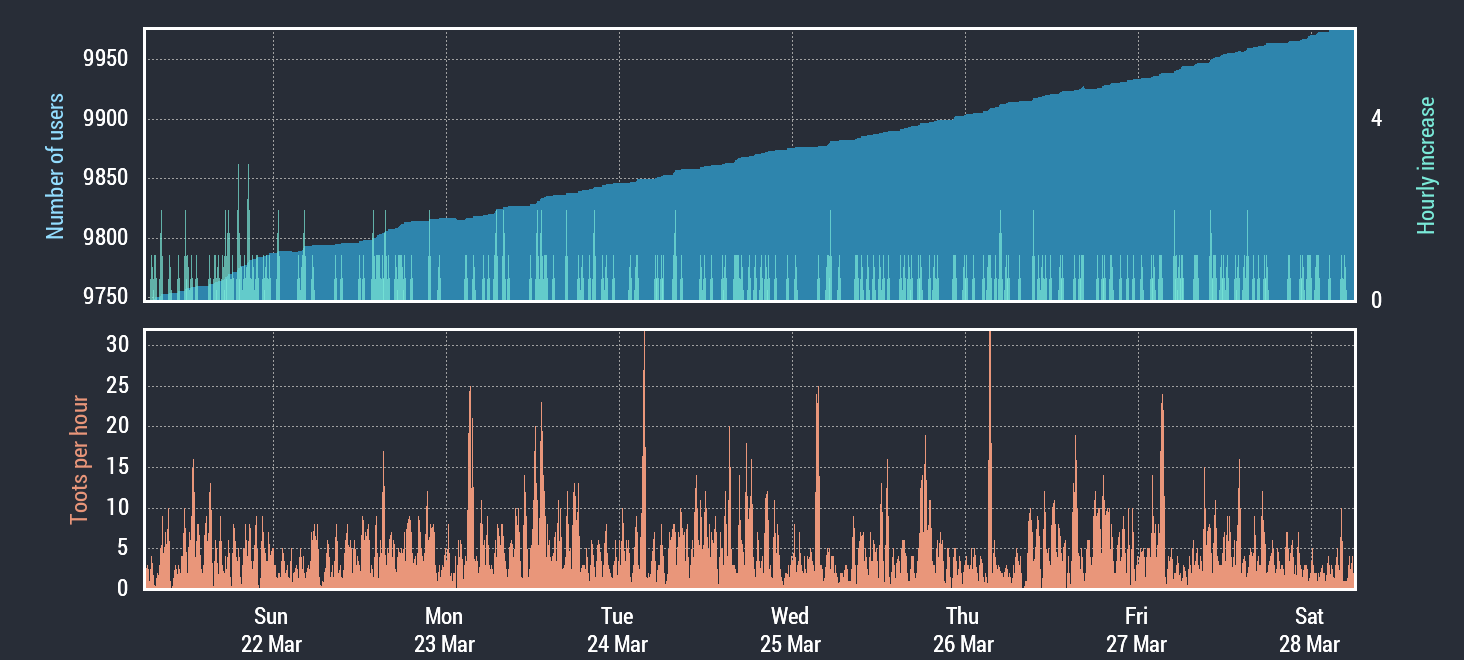1464x660 pixels.
Task: Select the Tue 24 Mar date label
Action: point(617,630)
